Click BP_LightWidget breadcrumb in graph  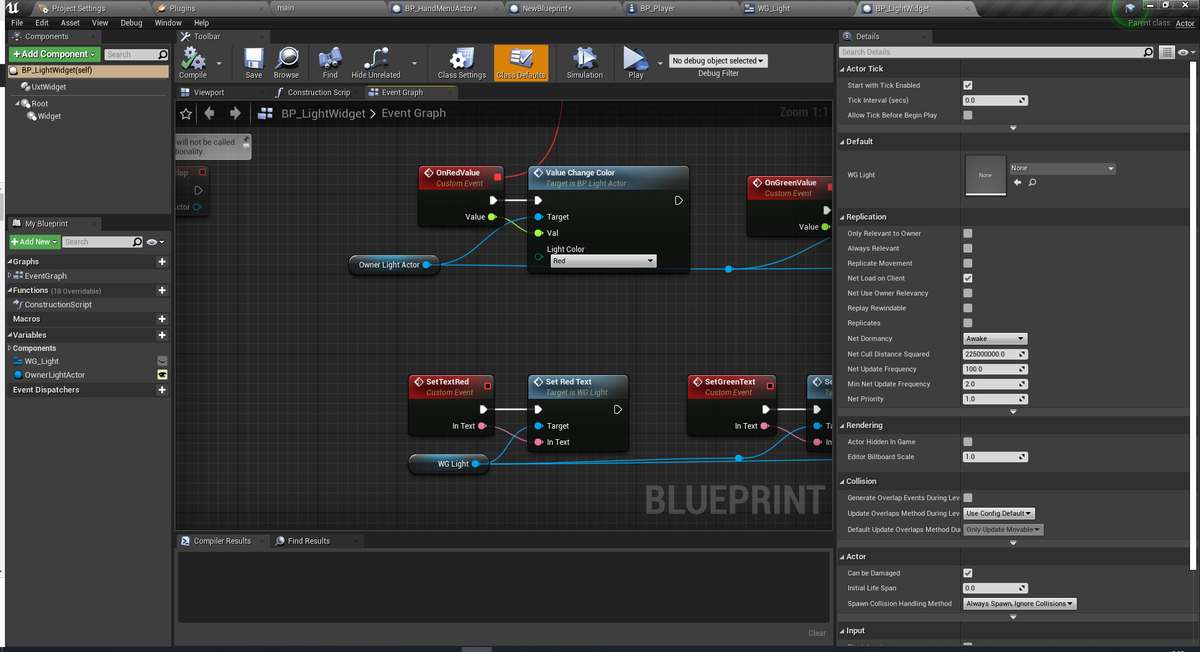(x=323, y=113)
